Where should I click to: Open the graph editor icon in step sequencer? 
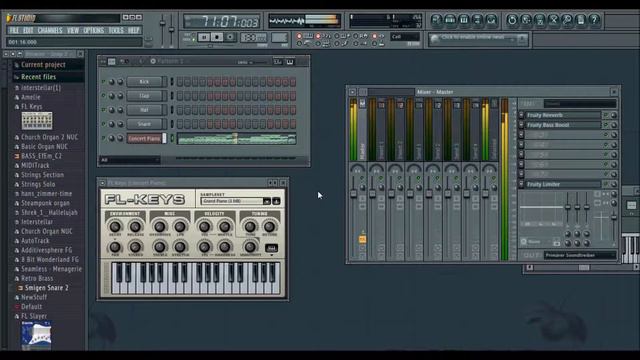click(x=278, y=62)
